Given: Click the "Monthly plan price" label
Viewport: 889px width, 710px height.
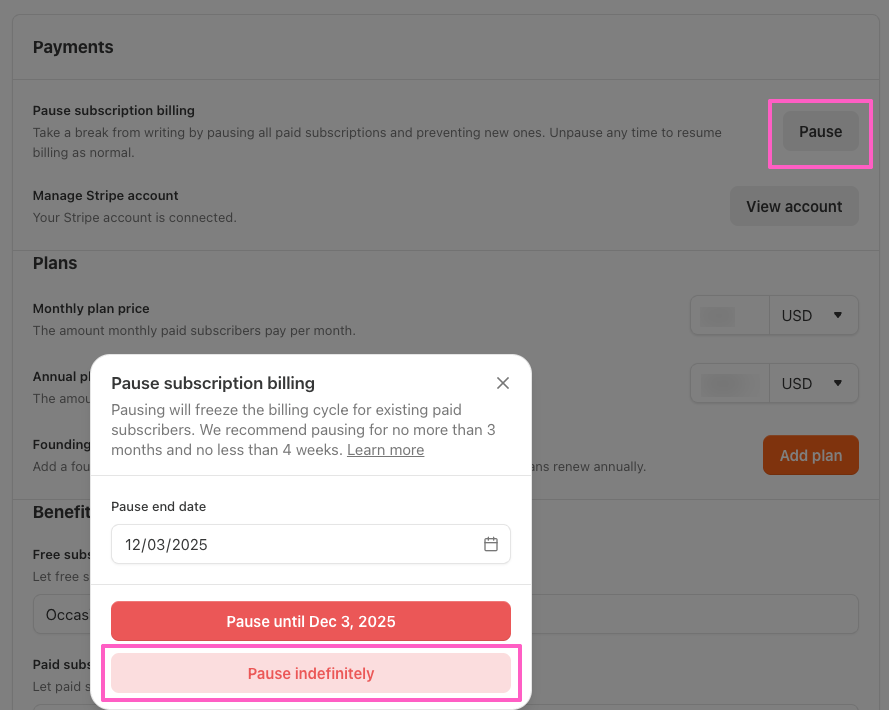Looking at the screenshot, I should (91, 309).
